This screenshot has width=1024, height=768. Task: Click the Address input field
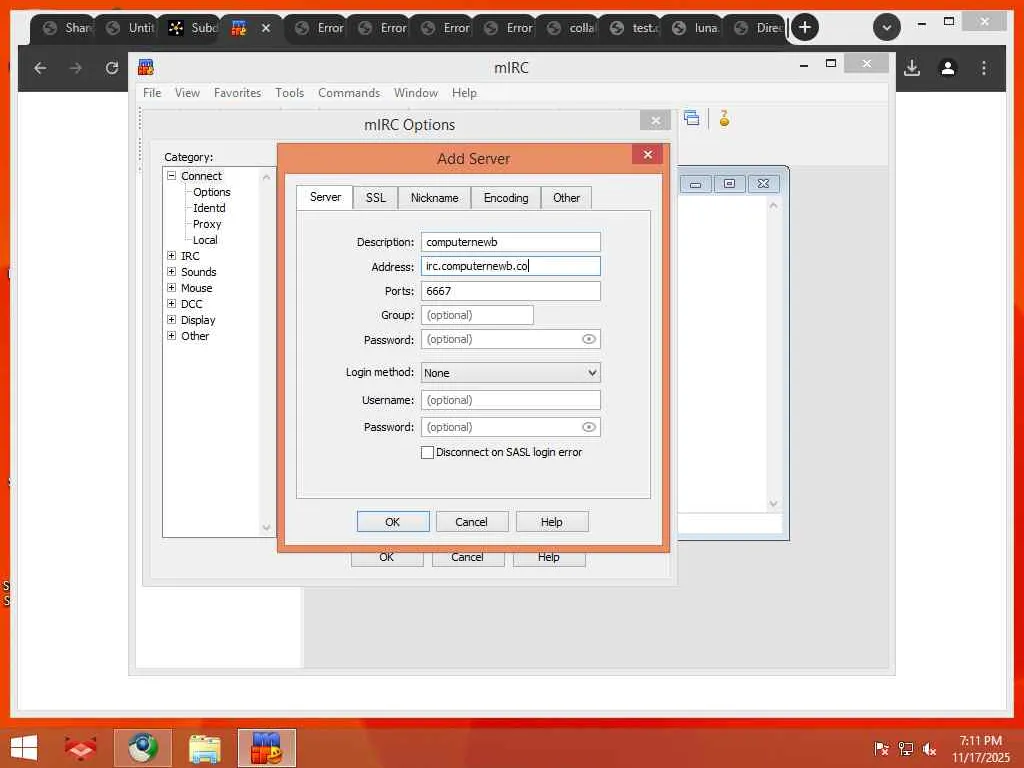click(x=511, y=266)
